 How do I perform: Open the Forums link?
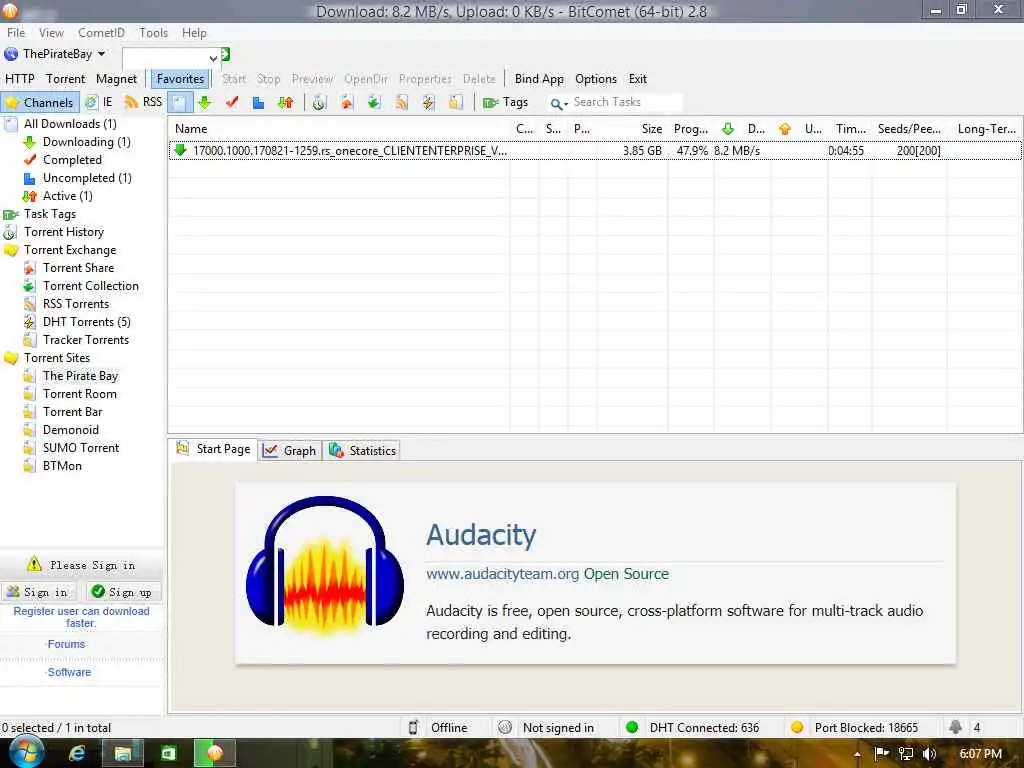click(66, 644)
